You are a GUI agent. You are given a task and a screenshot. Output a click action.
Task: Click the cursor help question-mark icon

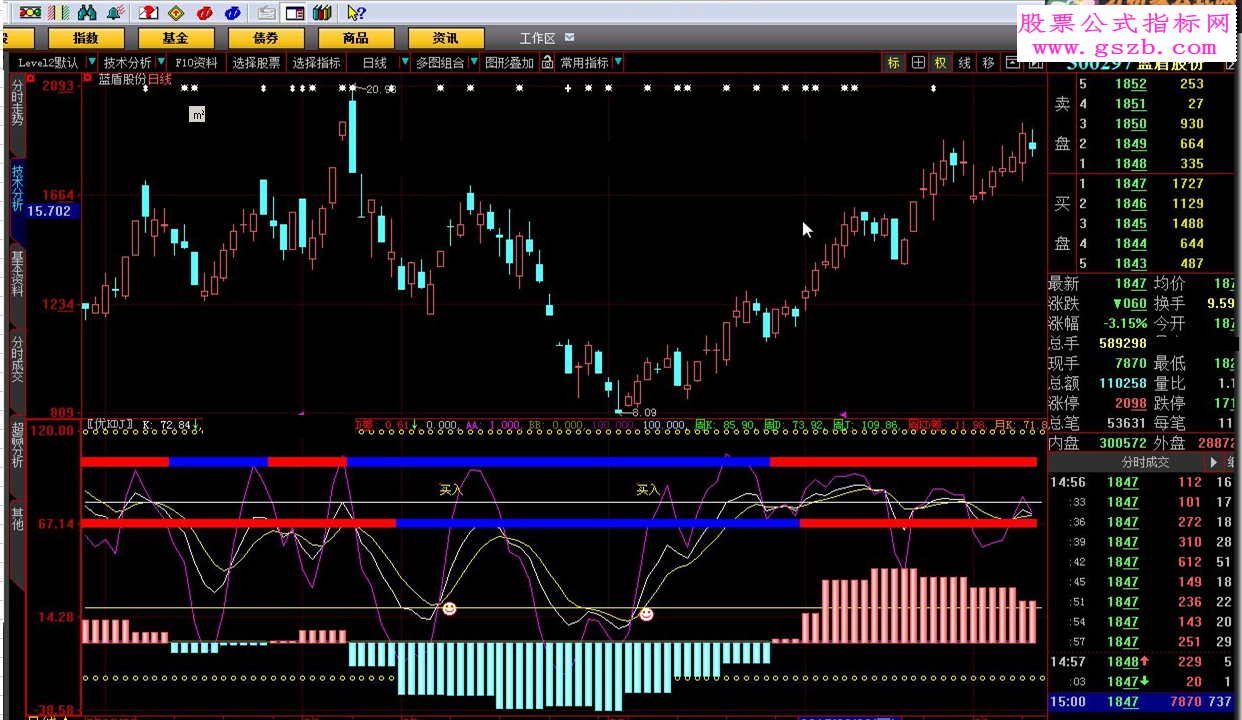pyautogui.click(x=355, y=13)
